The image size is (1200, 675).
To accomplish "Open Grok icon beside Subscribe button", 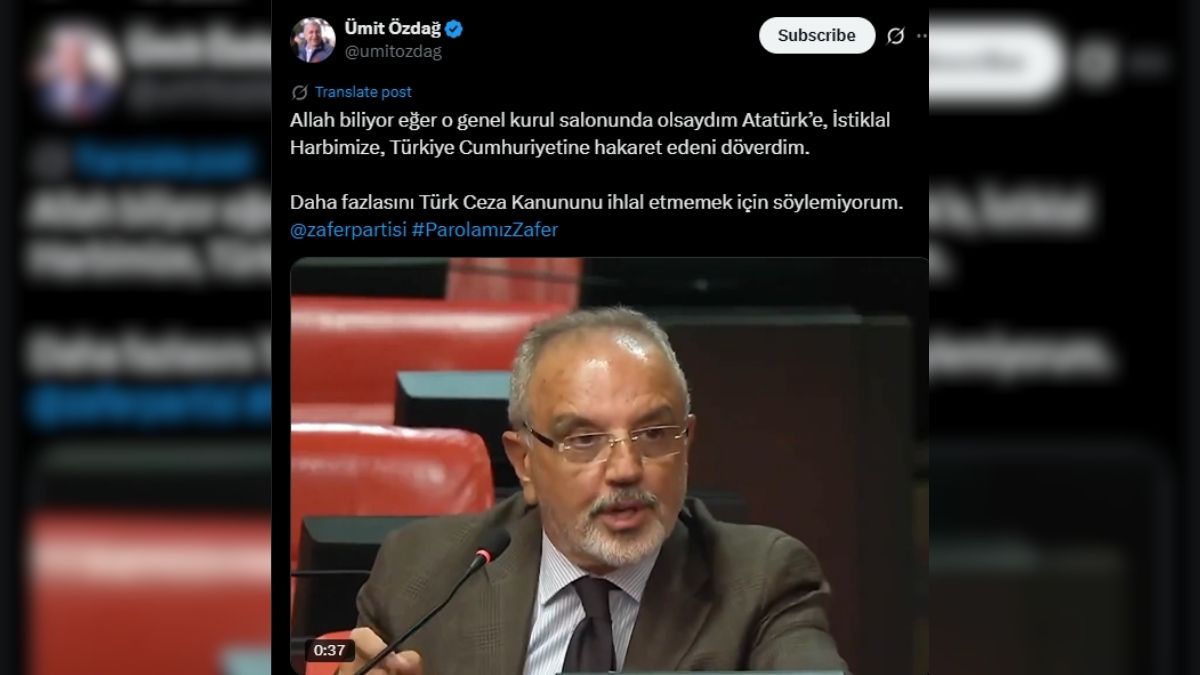I will point(896,35).
